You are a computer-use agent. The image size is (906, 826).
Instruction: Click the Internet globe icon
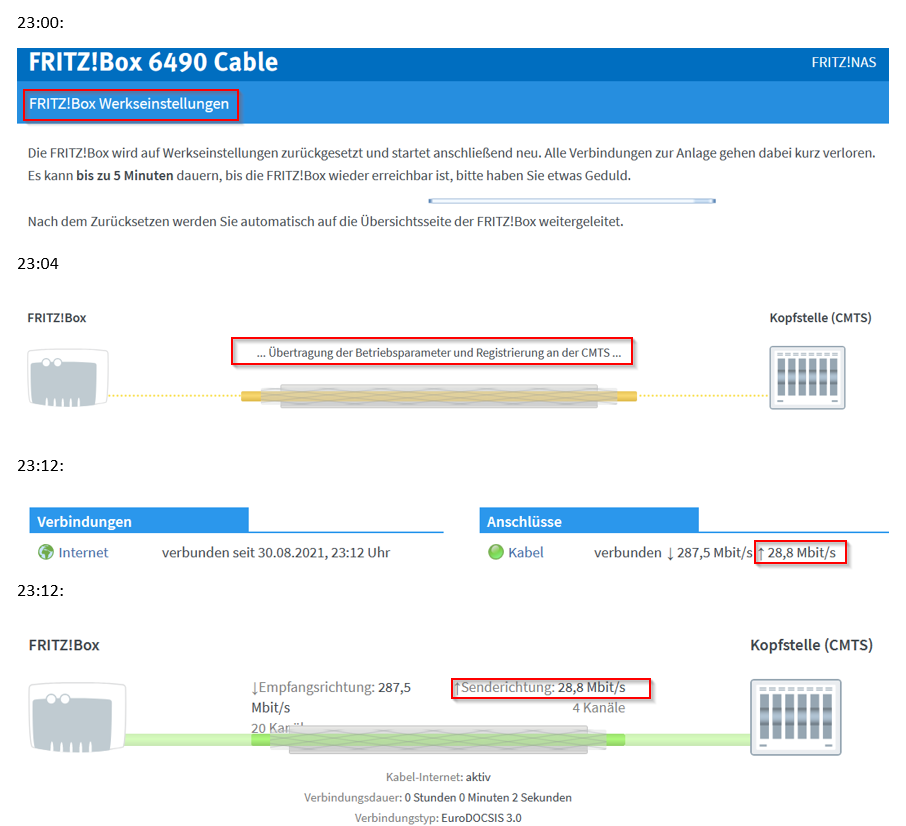pos(46,552)
